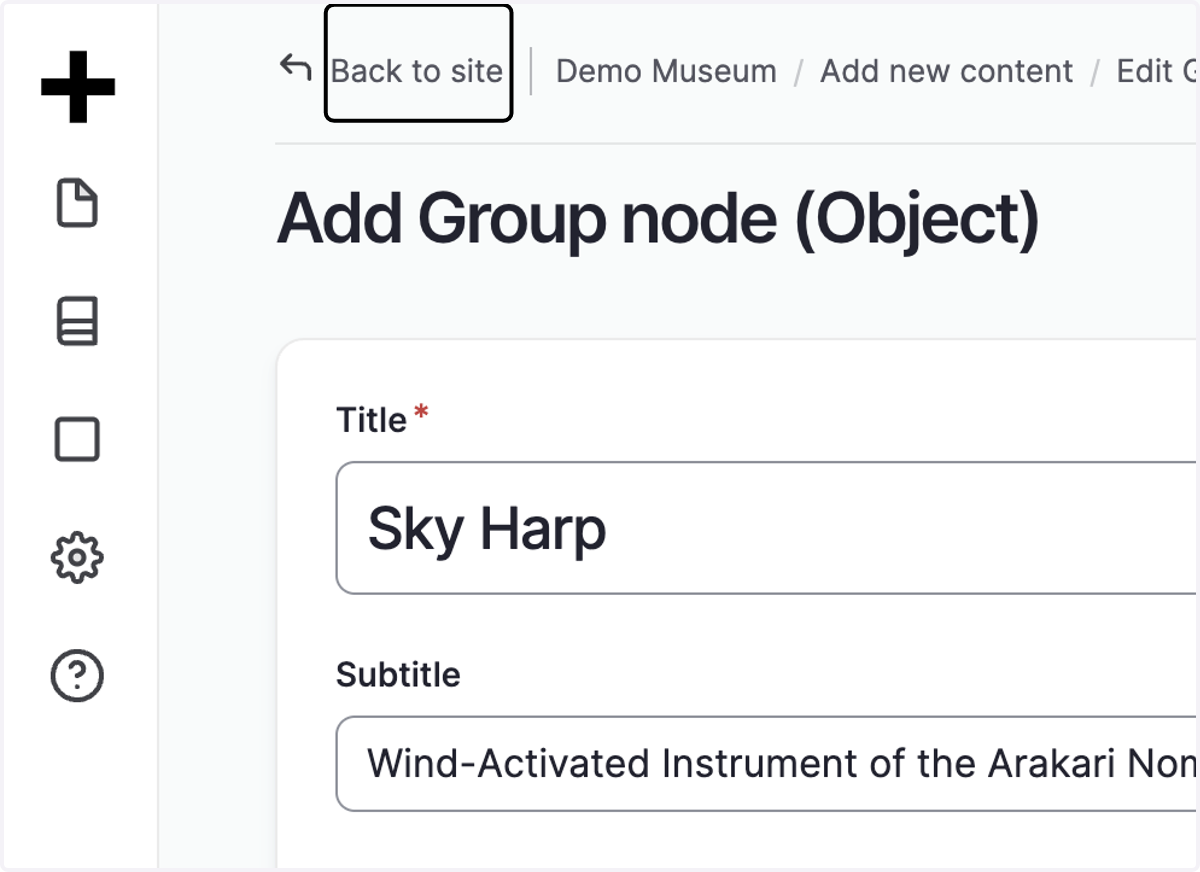This screenshot has width=1200, height=872.
Task: Go to Demo Museum breadcrumb
Action: point(666,71)
